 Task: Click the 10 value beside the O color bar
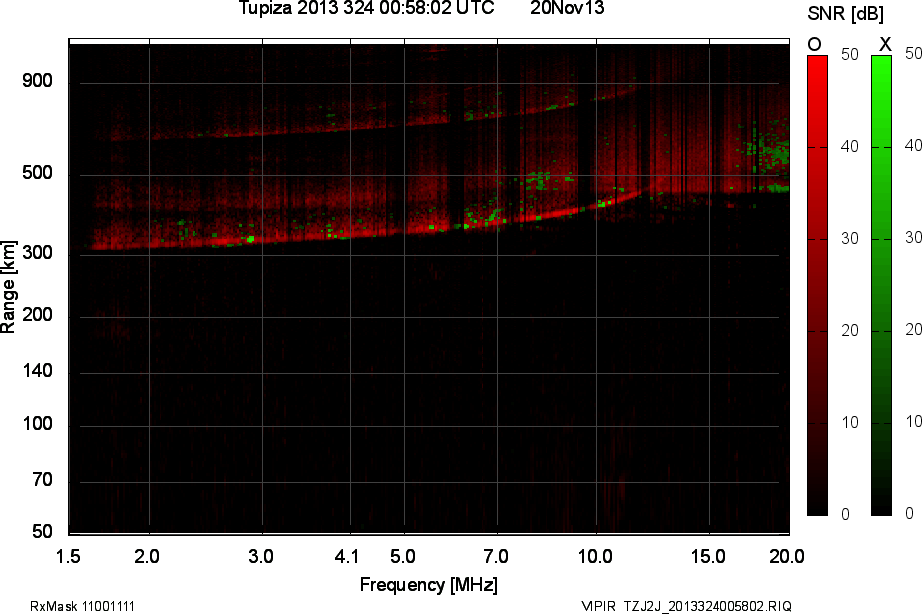tap(850, 422)
